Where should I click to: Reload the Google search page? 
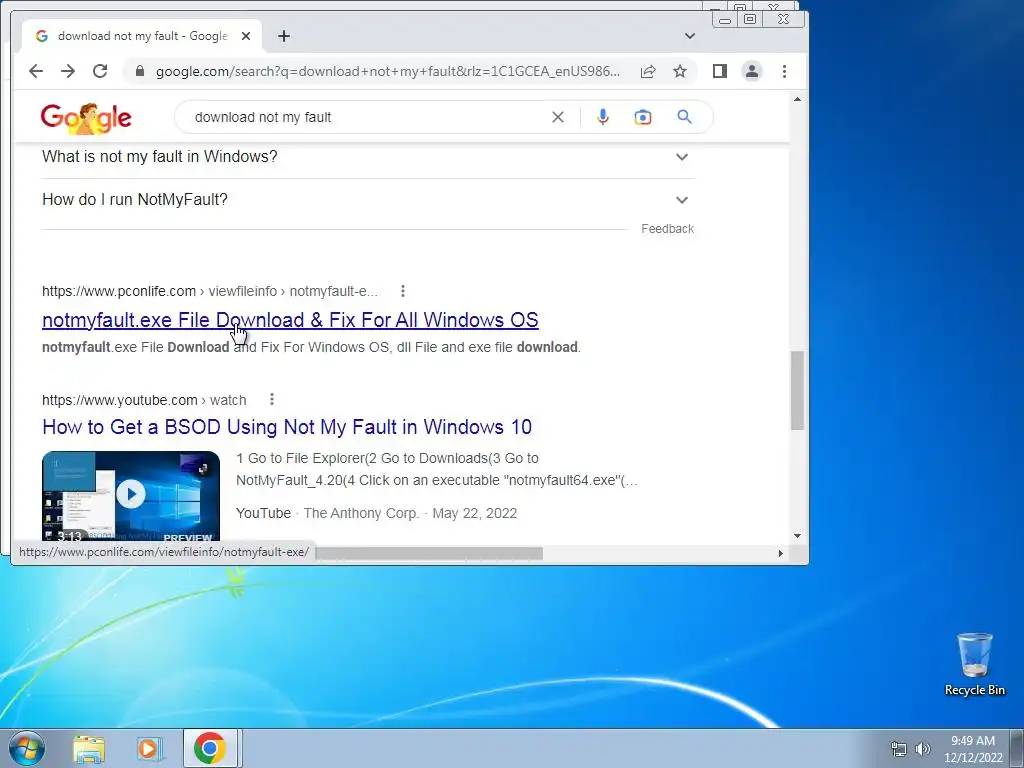pyautogui.click(x=100, y=71)
